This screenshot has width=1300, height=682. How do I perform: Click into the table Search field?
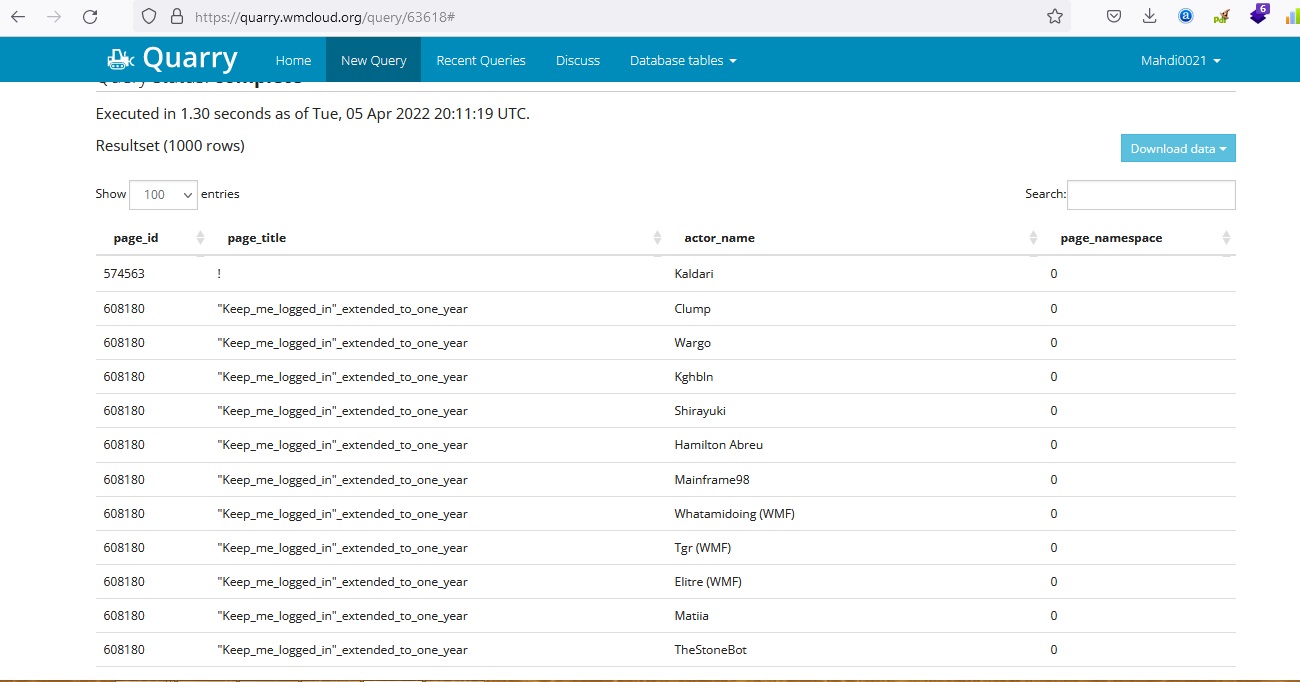coord(1150,195)
